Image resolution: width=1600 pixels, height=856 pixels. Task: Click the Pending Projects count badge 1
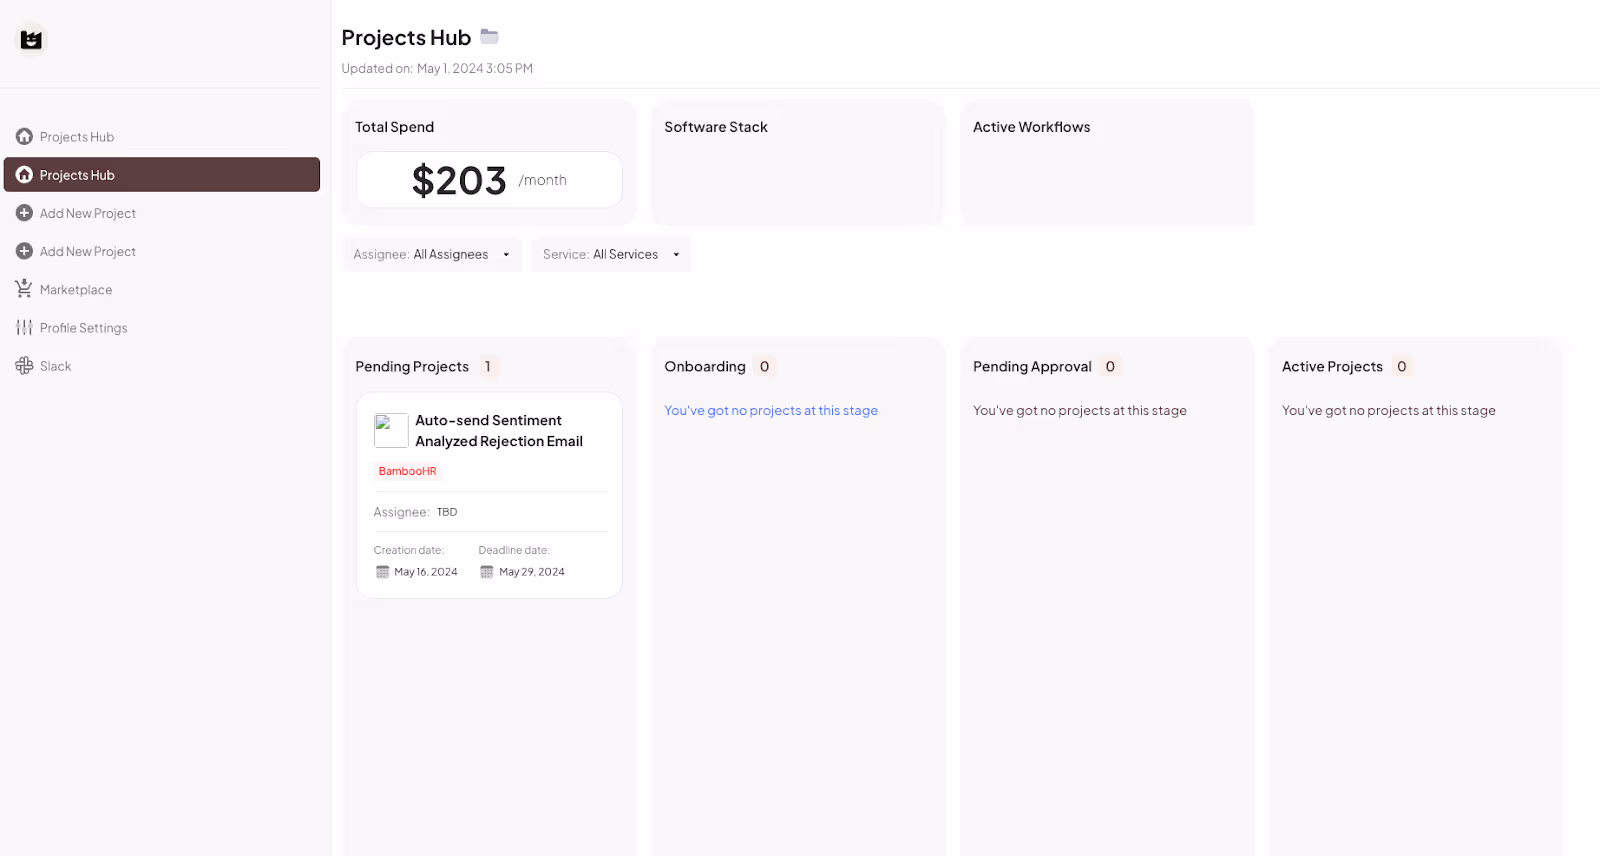[488, 366]
